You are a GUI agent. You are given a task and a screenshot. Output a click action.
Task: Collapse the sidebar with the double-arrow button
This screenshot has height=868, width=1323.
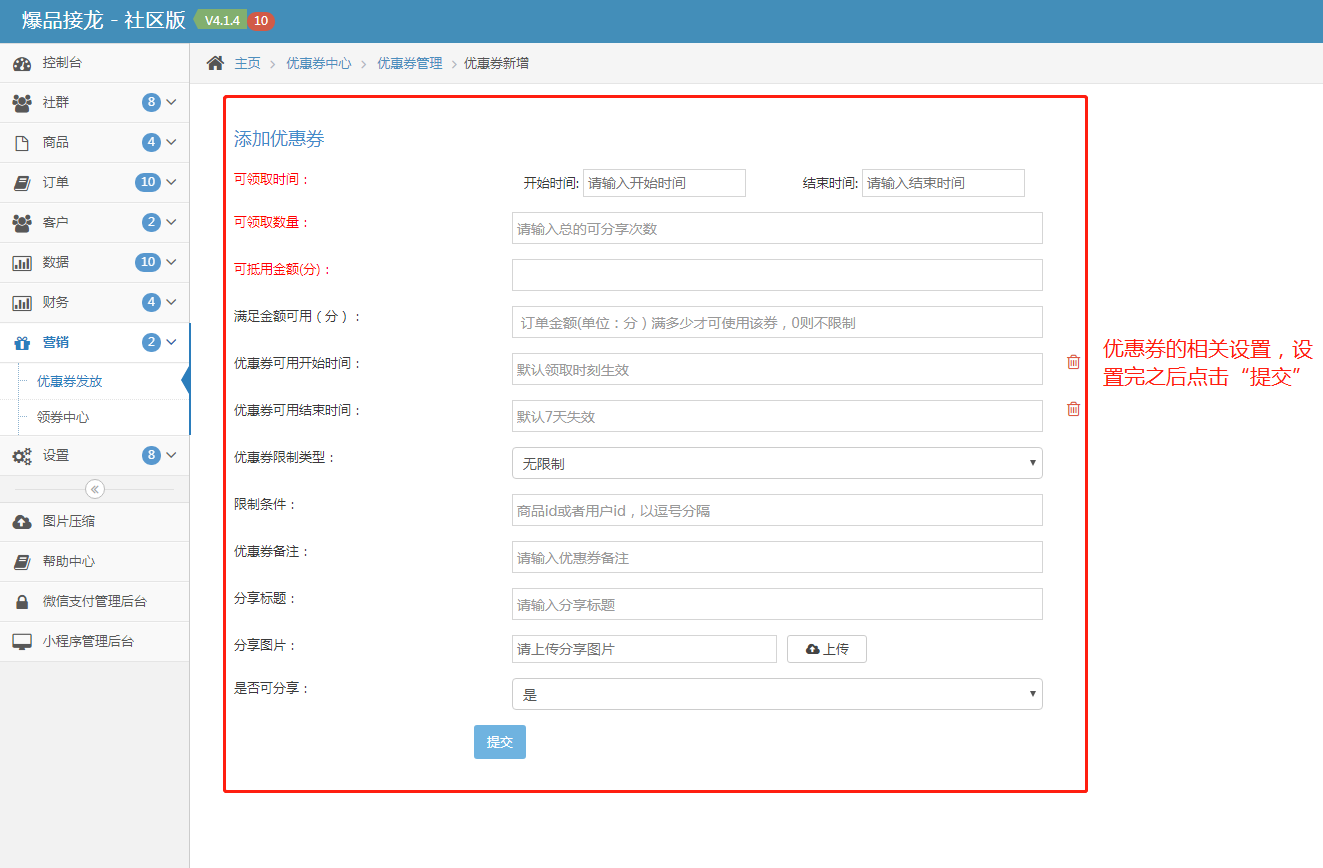point(95,489)
